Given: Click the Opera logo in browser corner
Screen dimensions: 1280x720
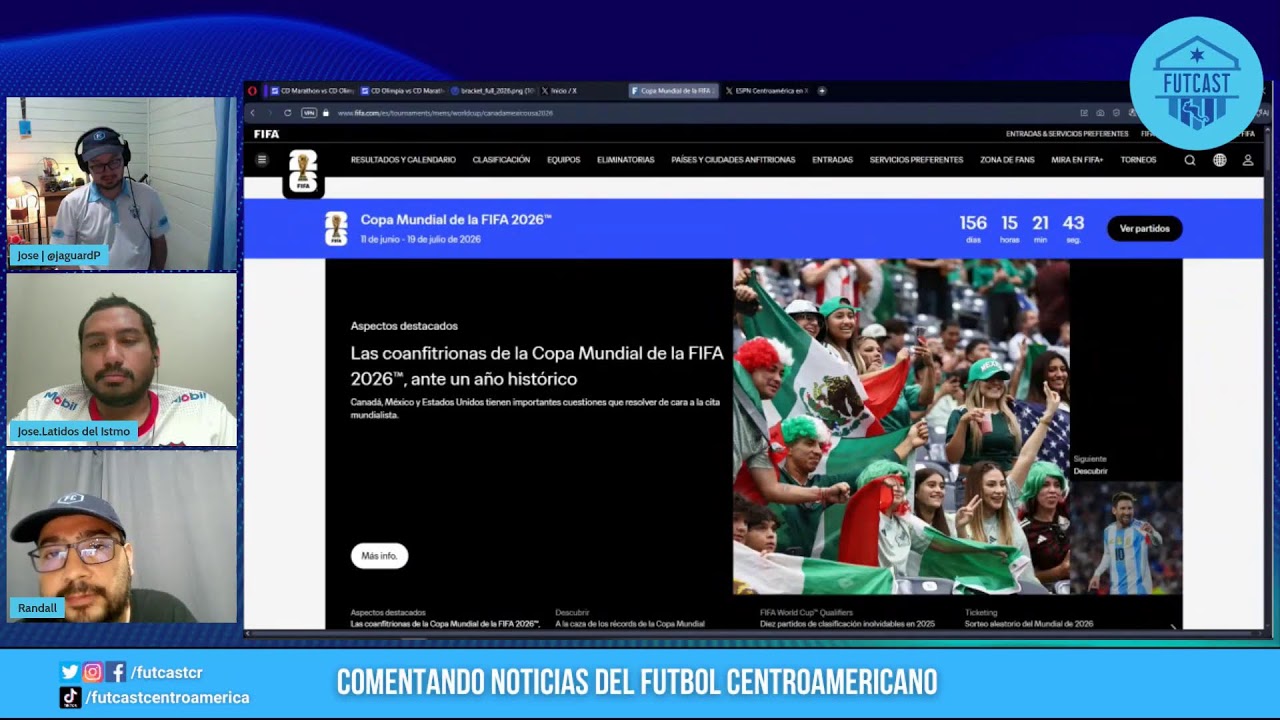Looking at the screenshot, I should [x=252, y=91].
